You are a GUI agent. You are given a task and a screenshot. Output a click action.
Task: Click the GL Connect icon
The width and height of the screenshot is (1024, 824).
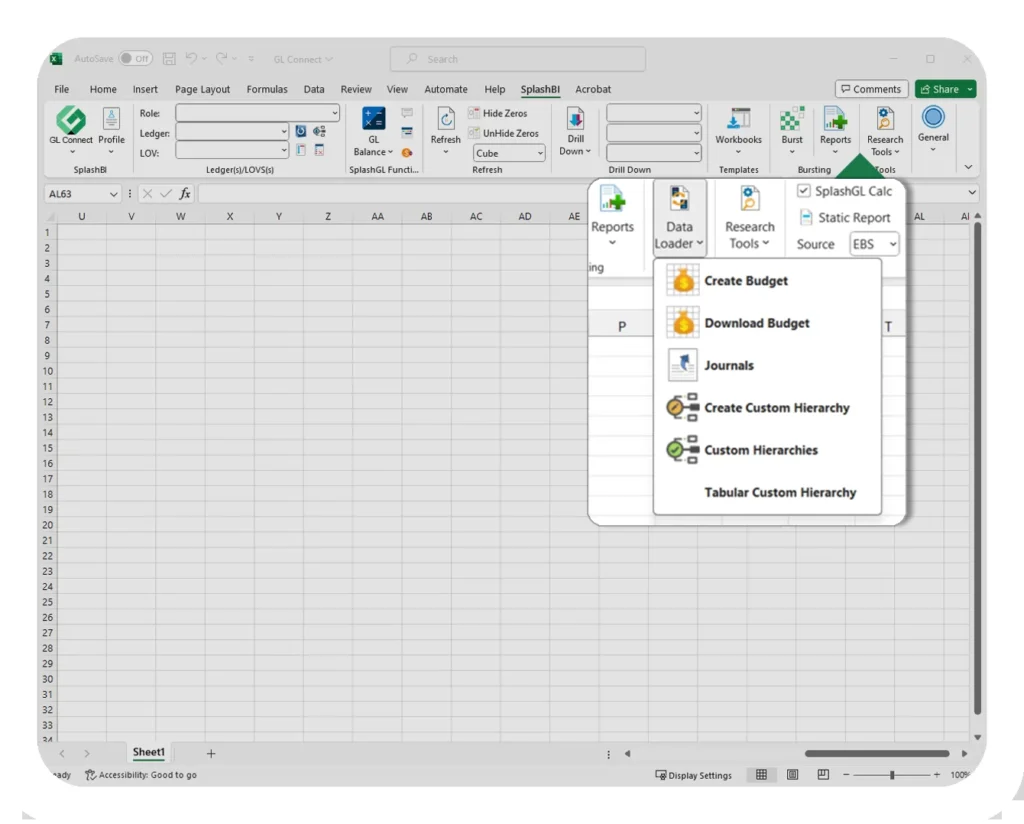point(71,120)
